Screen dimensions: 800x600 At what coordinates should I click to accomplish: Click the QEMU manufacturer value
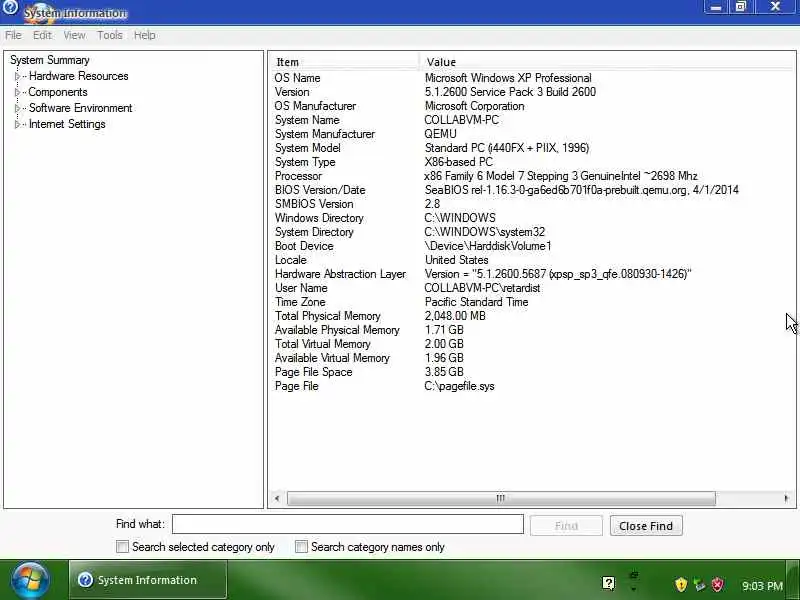coord(440,134)
